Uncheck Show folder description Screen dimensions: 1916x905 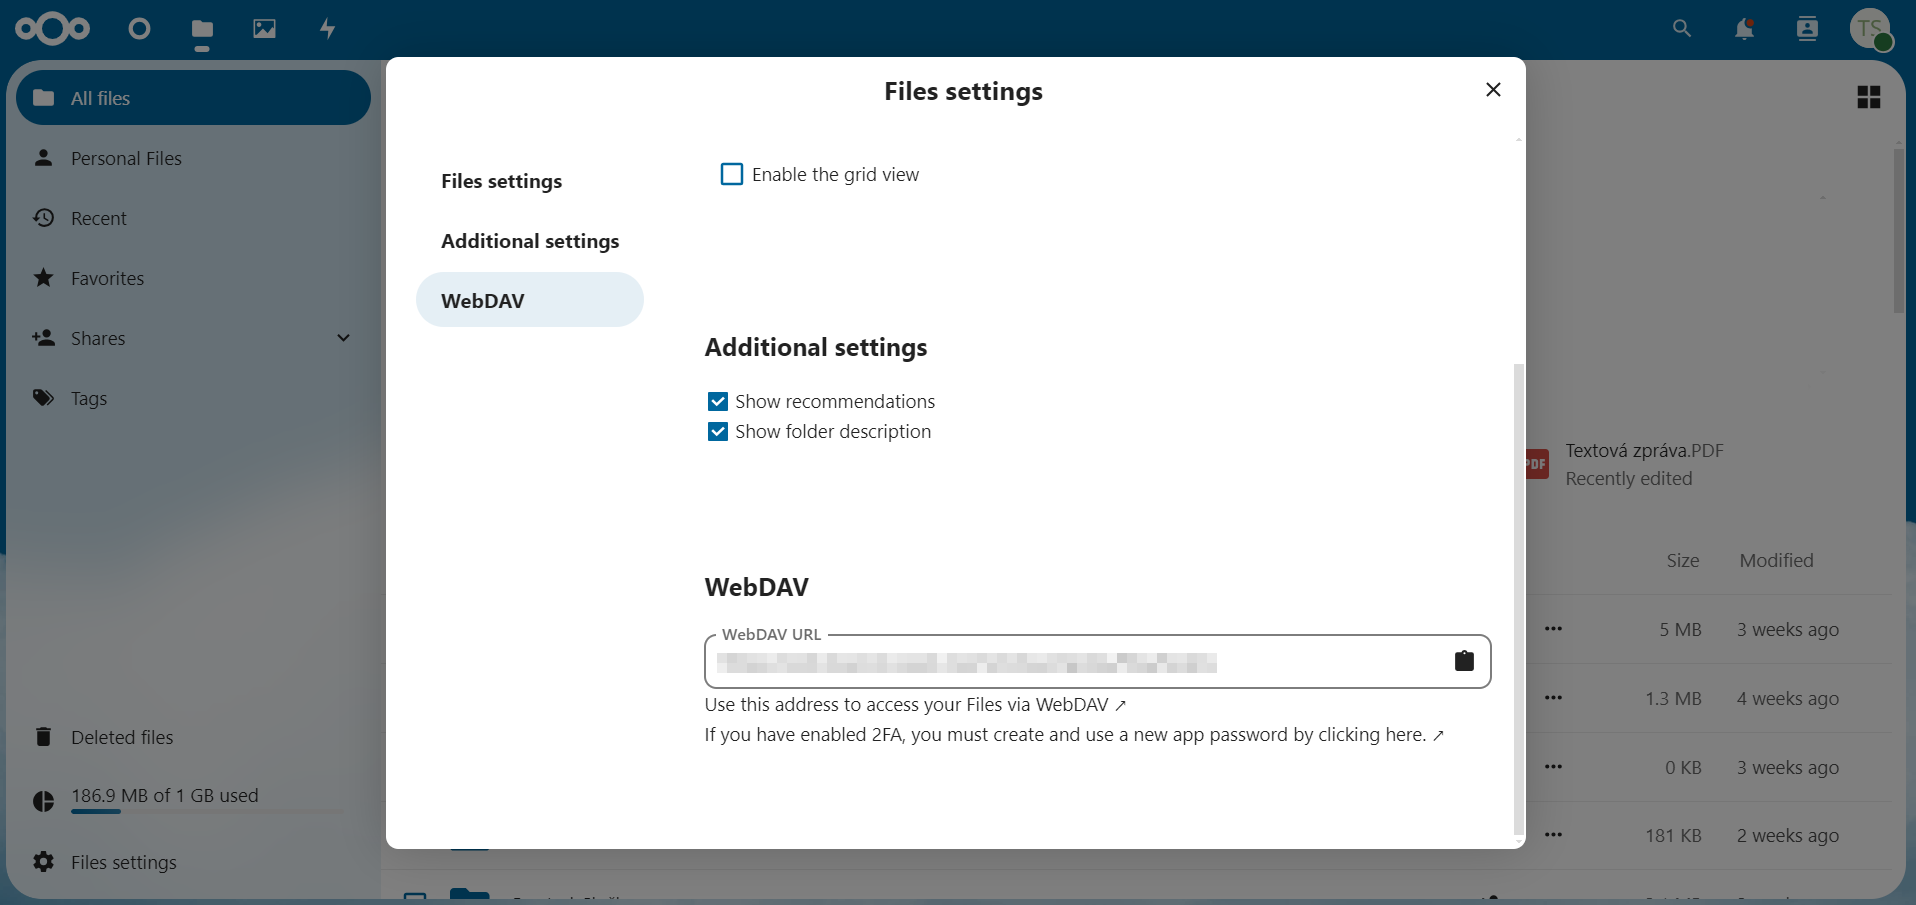(718, 432)
